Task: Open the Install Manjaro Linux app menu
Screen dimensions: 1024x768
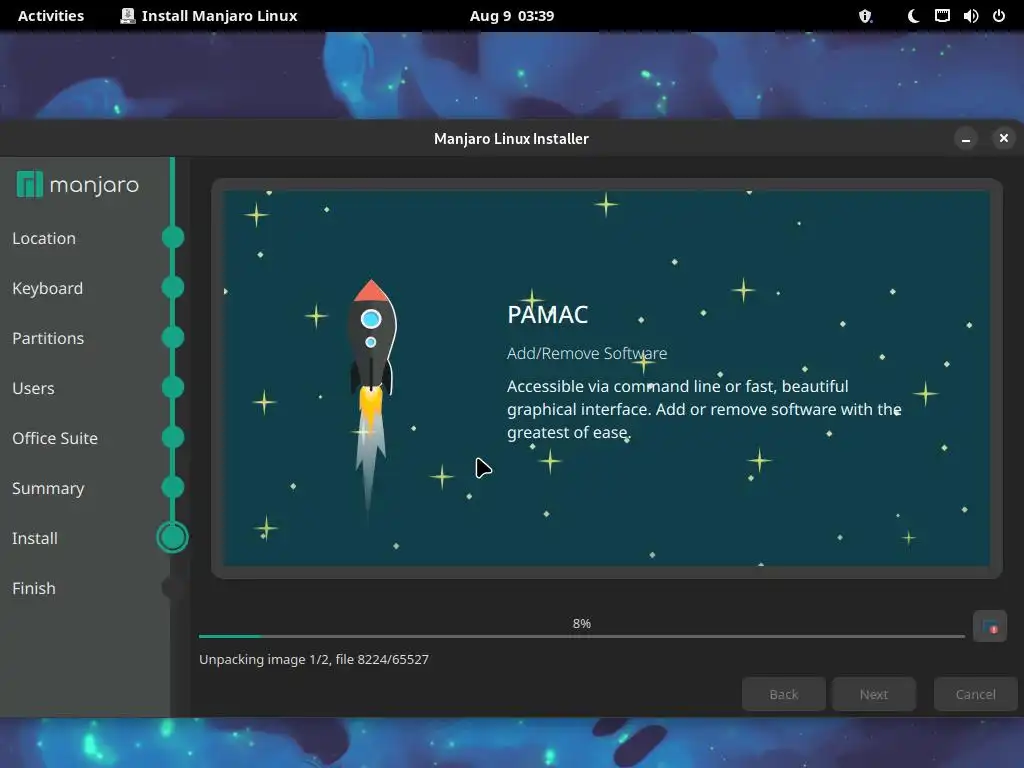Action: (x=209, y=16)
